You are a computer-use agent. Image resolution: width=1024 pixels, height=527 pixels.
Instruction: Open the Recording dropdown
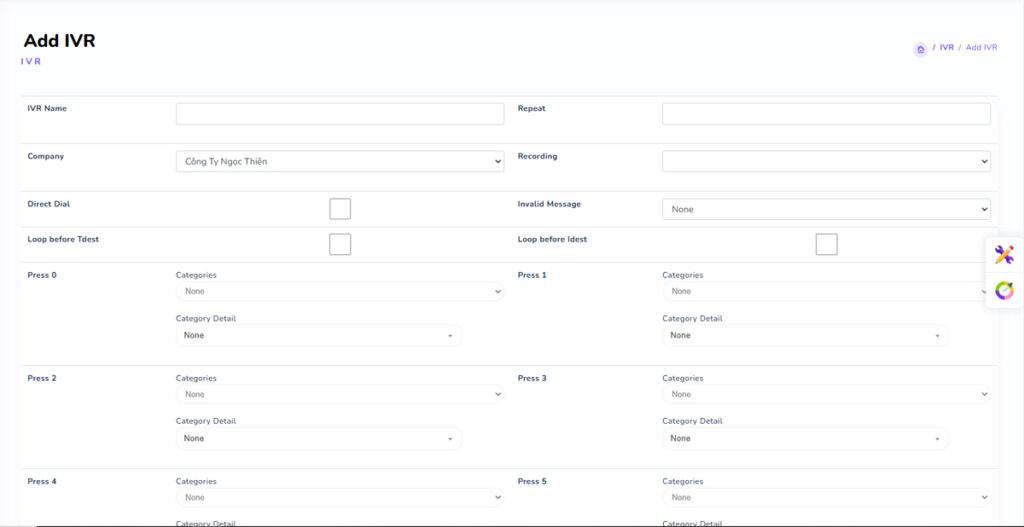pyautogui.click(x=826, y=161)
